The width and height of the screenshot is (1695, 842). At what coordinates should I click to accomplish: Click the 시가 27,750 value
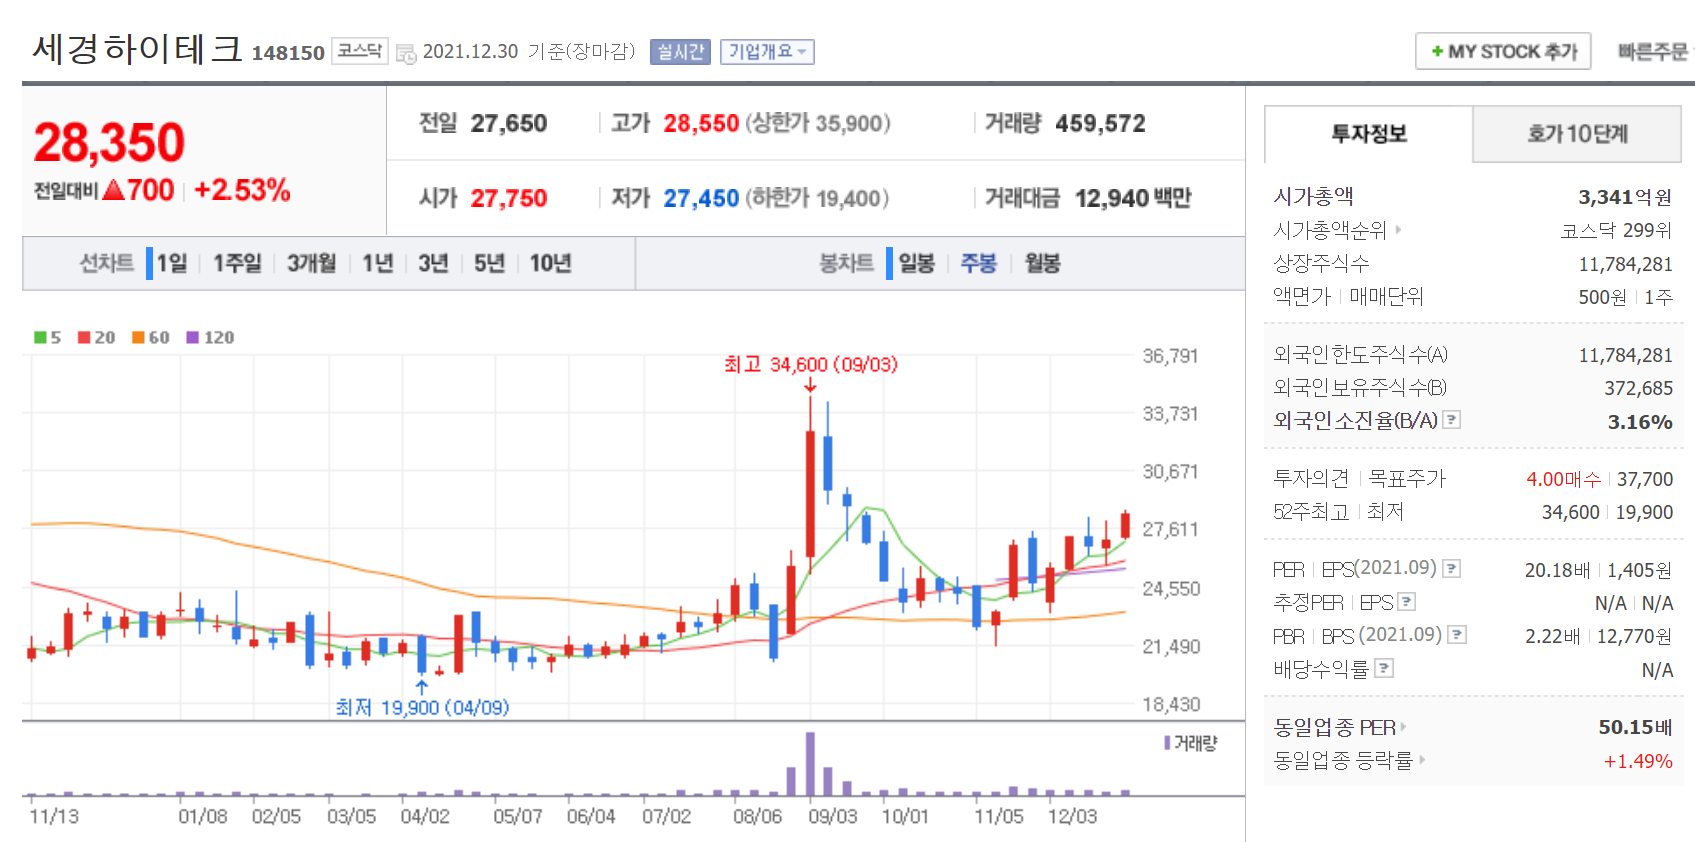tap(509, 198)
